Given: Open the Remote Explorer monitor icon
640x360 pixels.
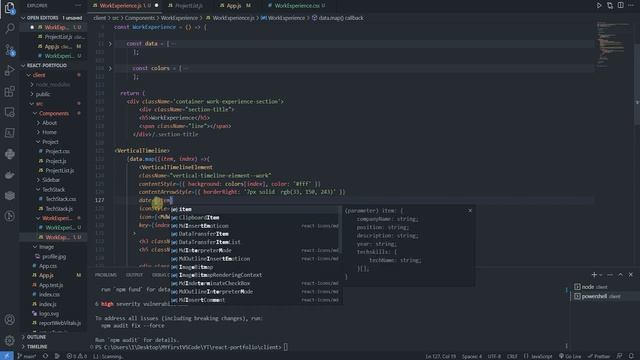Looking at the screenshot, I should click(x=10, y=112).
